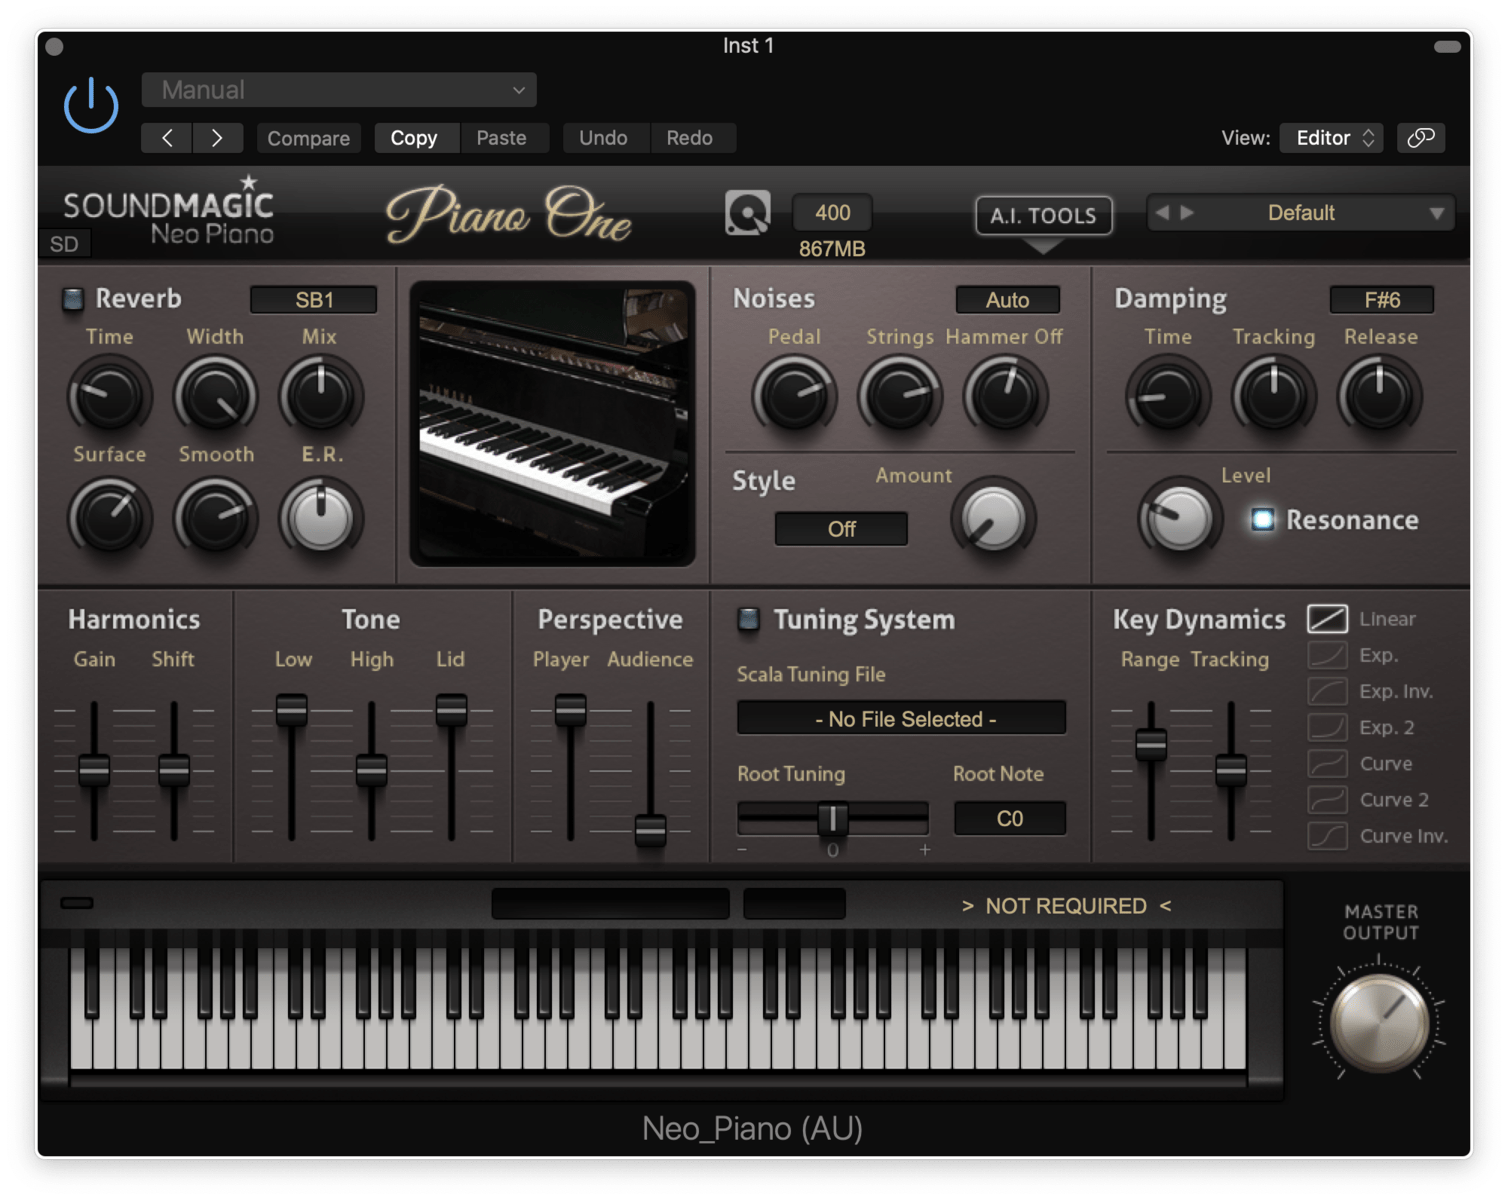Go to next preset arrow
The image size is (1508, 1200).
pos(217,138)
